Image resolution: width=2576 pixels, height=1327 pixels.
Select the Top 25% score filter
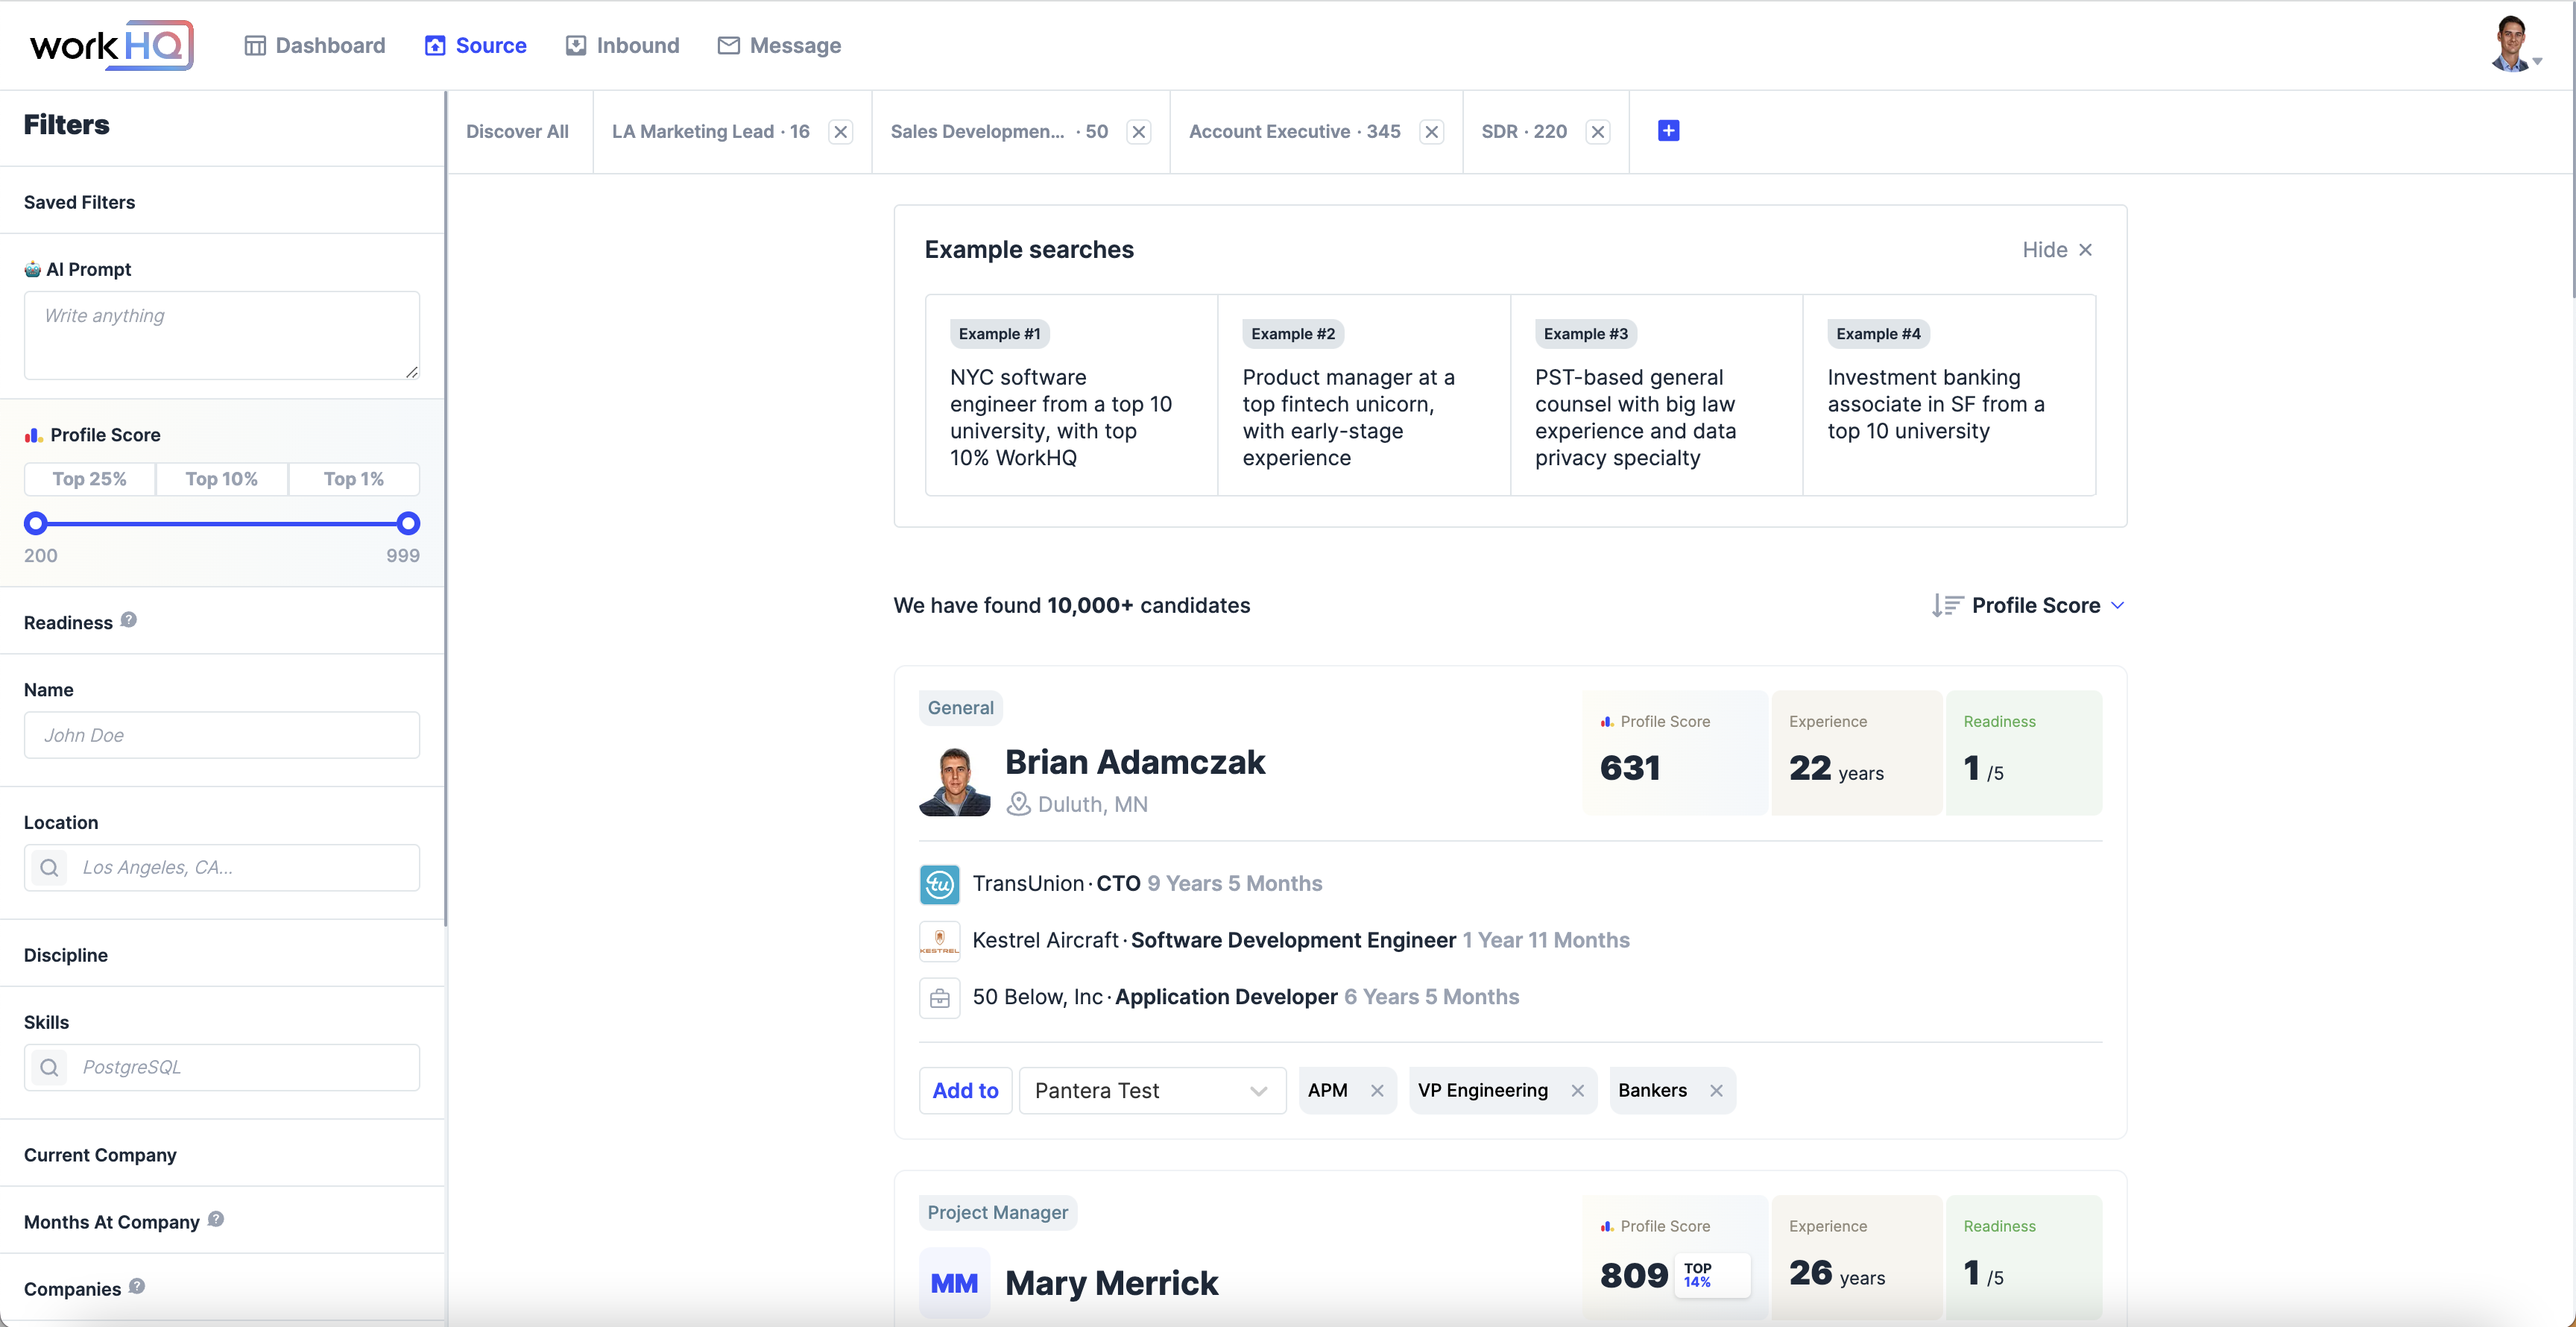click(x=90, y=479)
